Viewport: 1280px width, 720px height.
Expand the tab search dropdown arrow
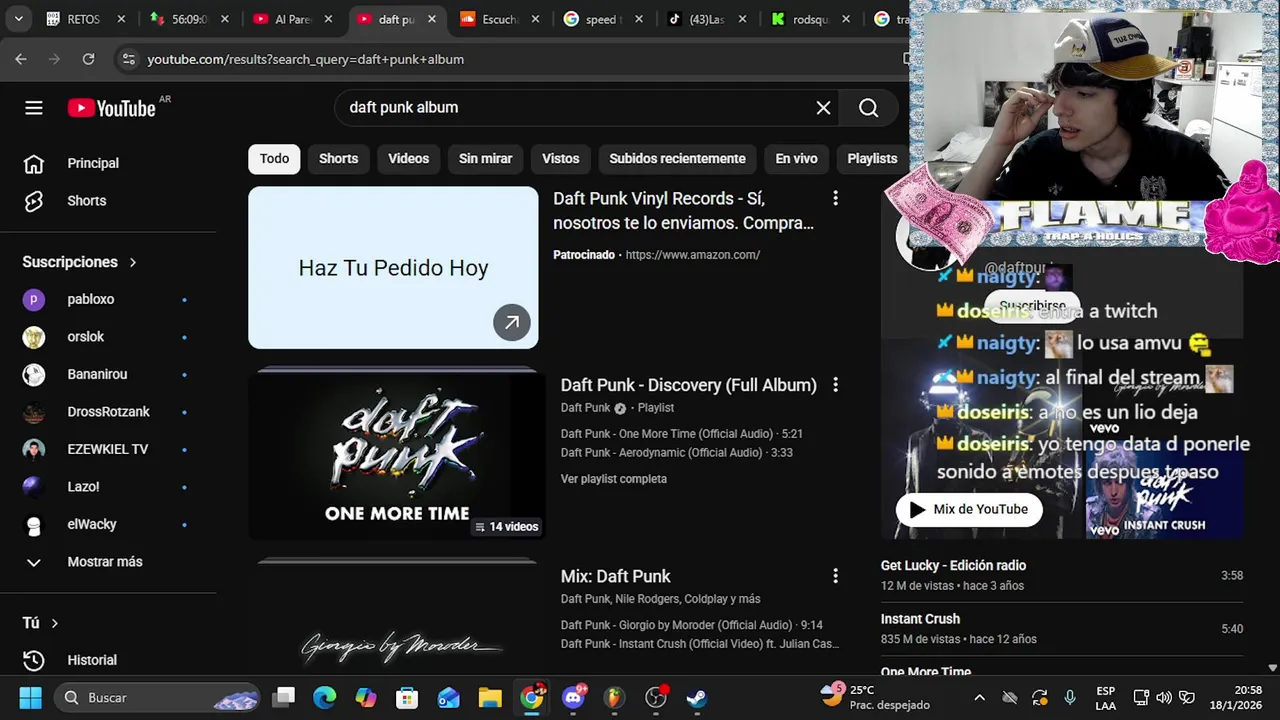(18, 19)
